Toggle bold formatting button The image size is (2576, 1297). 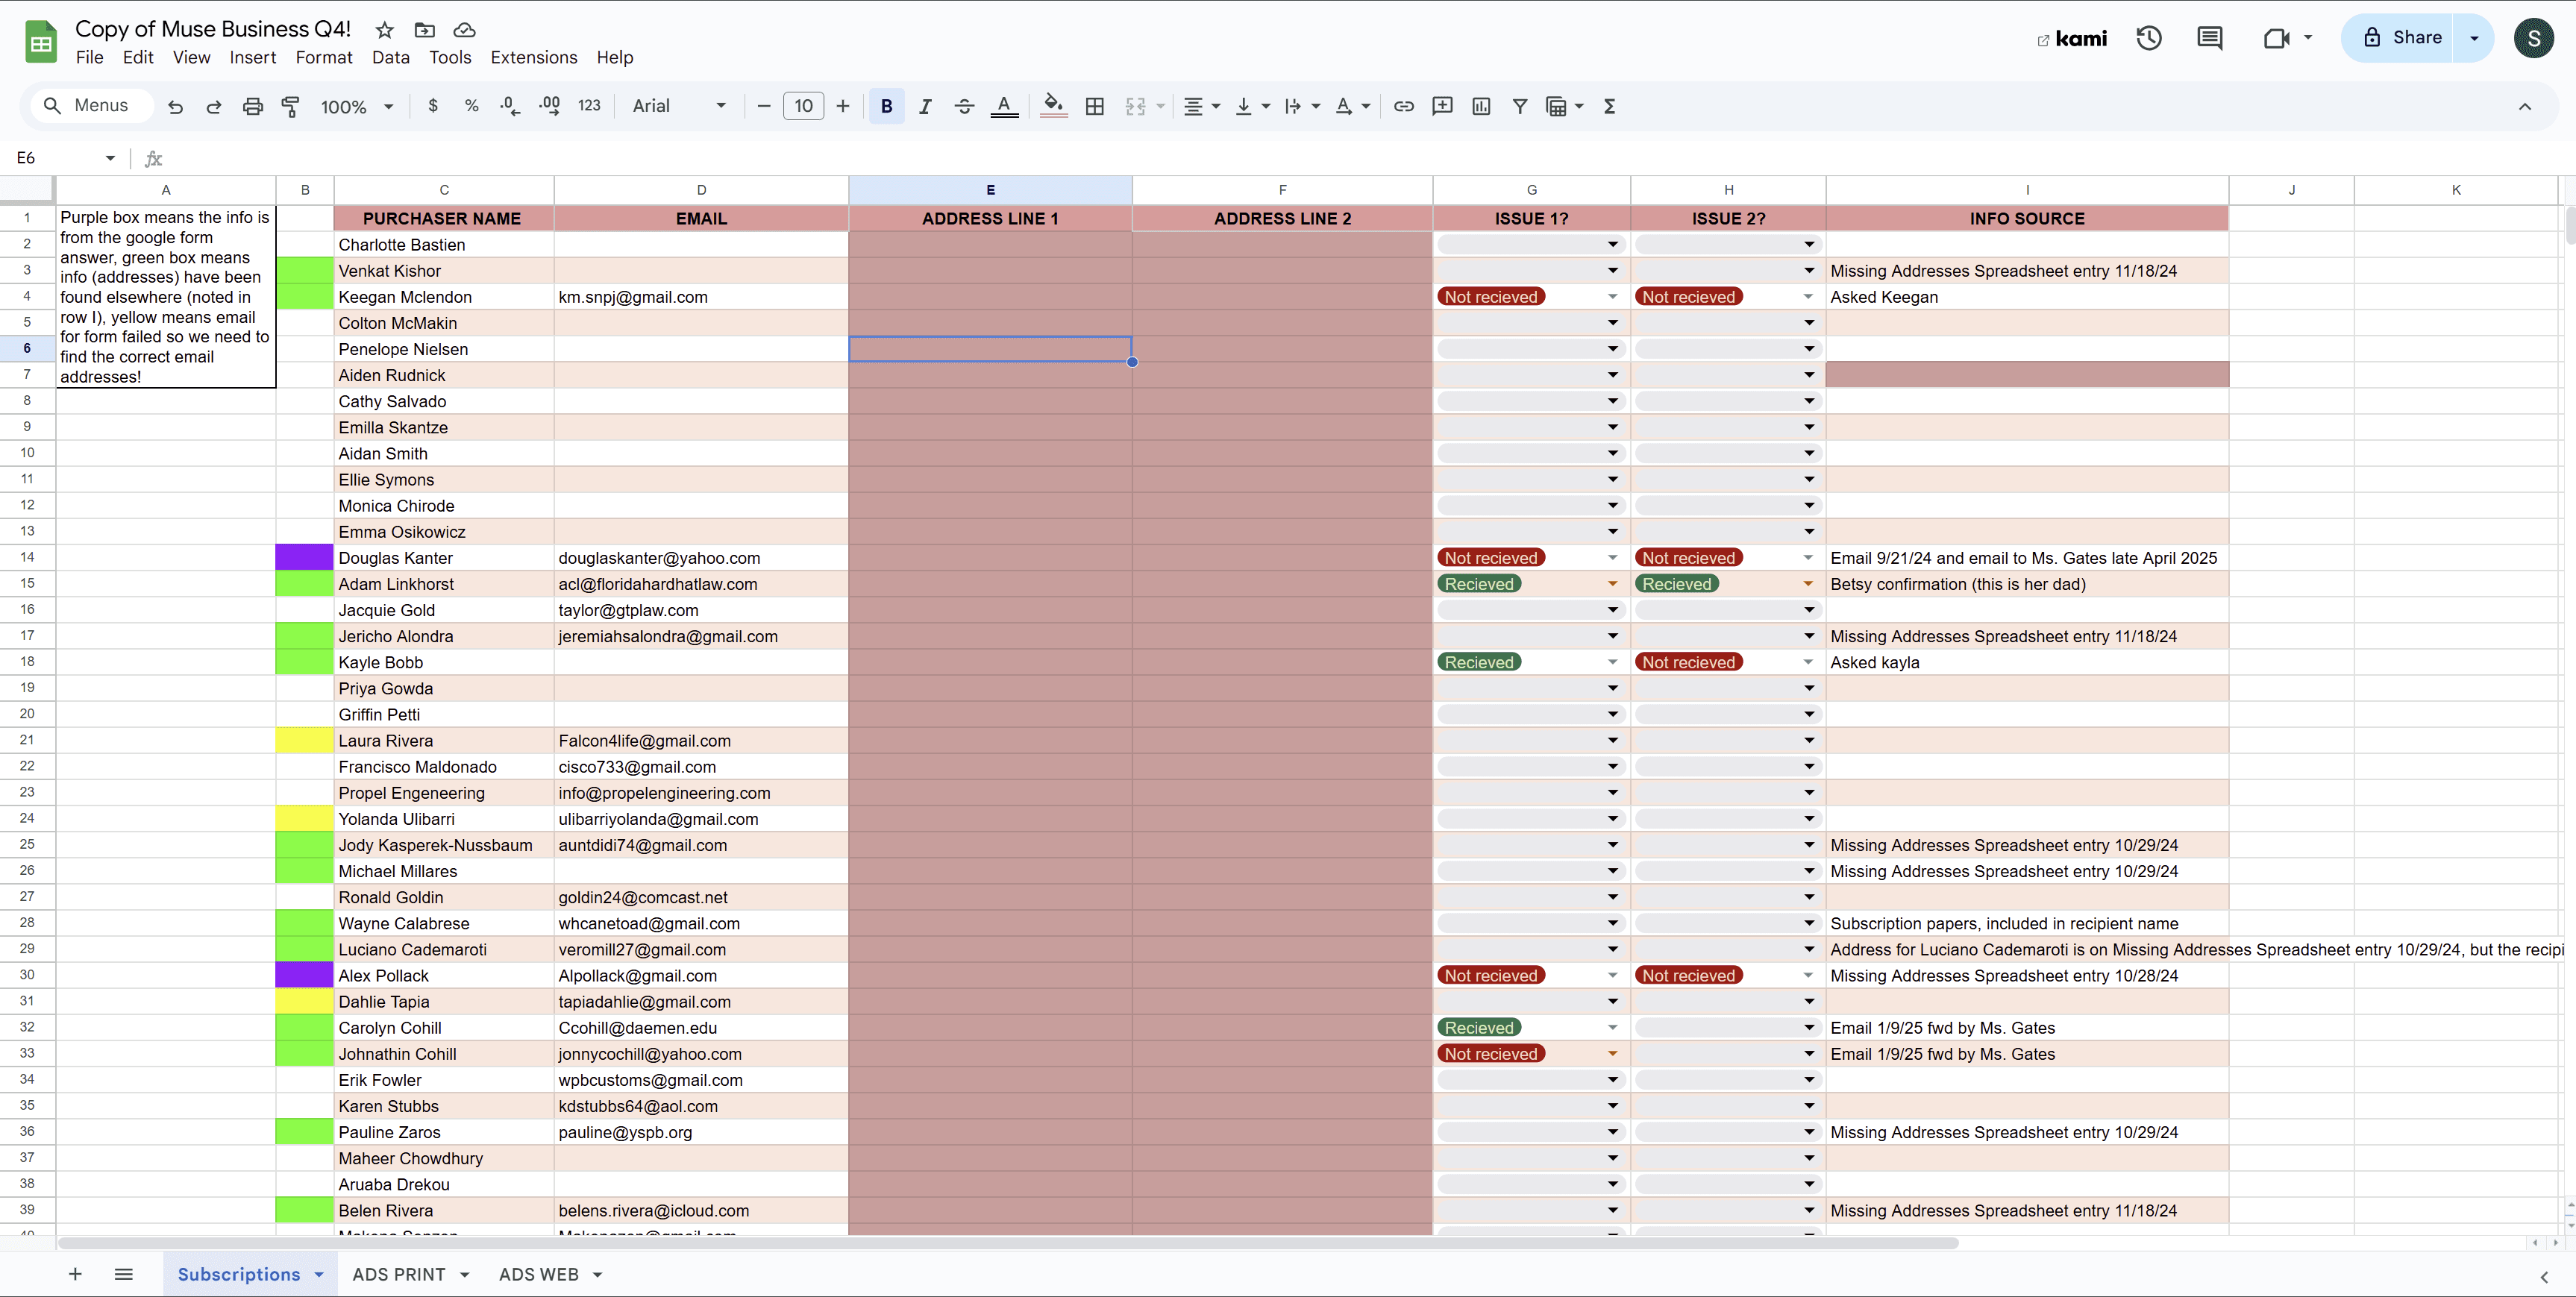(886, 106)
